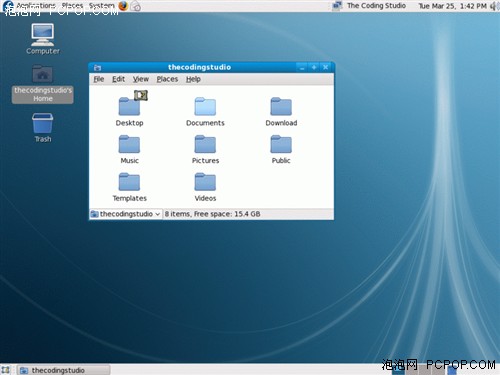Click The Coding Studio user name in panel

coord(376,6)
